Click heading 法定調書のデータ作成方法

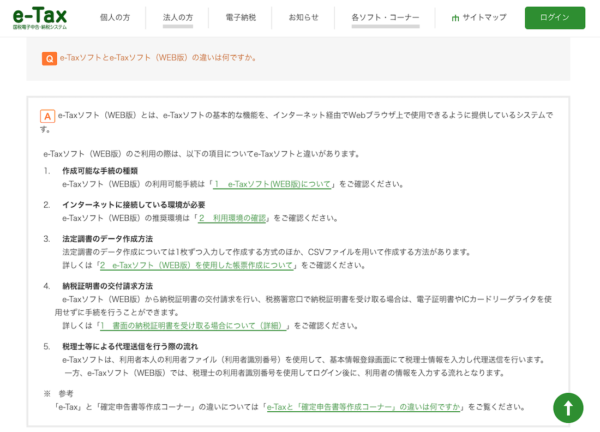coord(108,239)
